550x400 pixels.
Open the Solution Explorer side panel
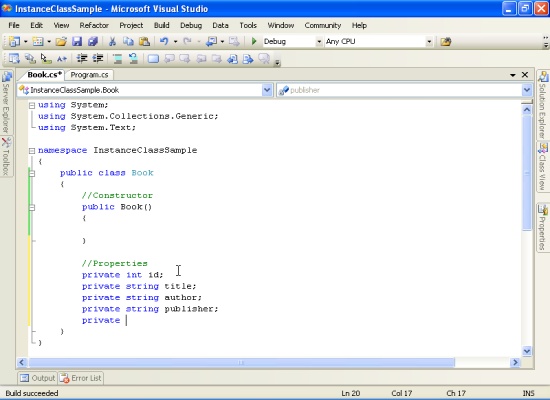[543, 106]
